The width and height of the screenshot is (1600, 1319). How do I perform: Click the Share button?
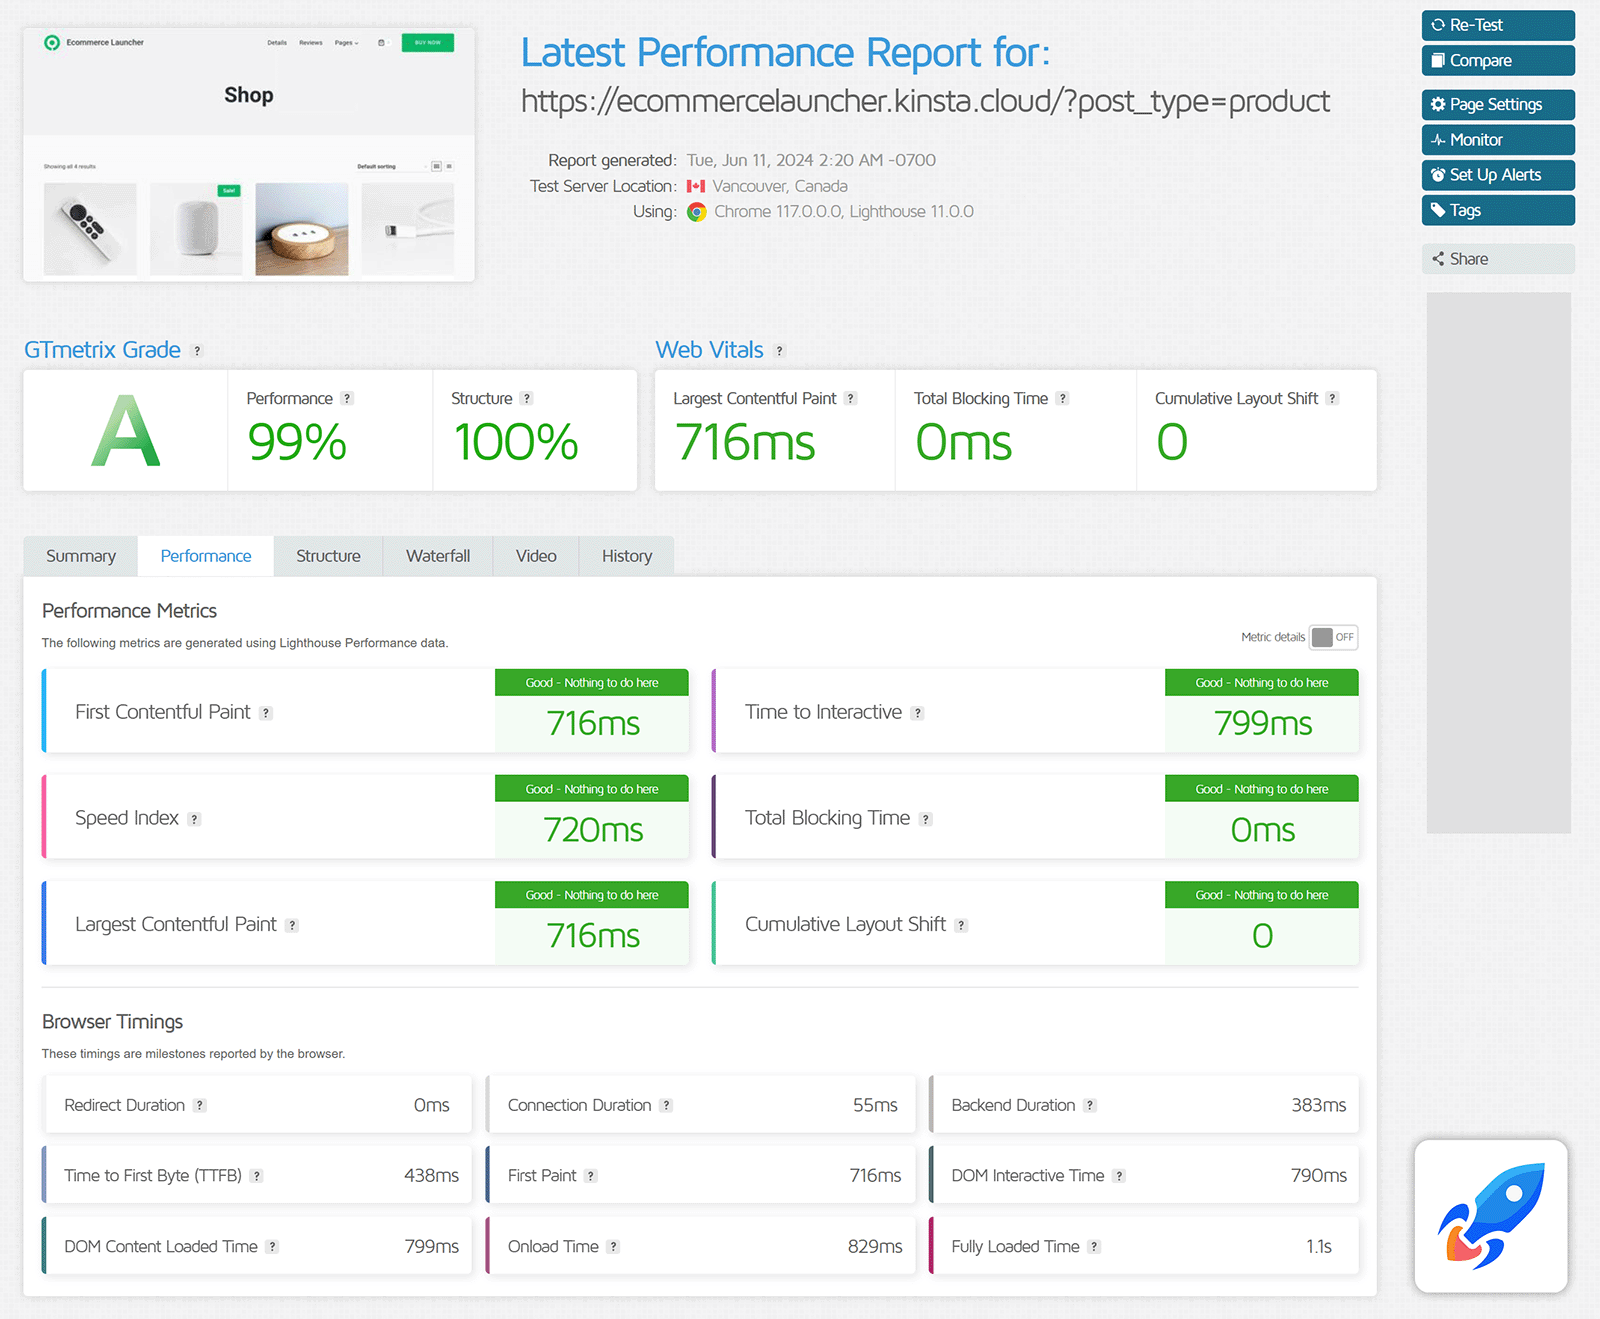click(1498, 259)
